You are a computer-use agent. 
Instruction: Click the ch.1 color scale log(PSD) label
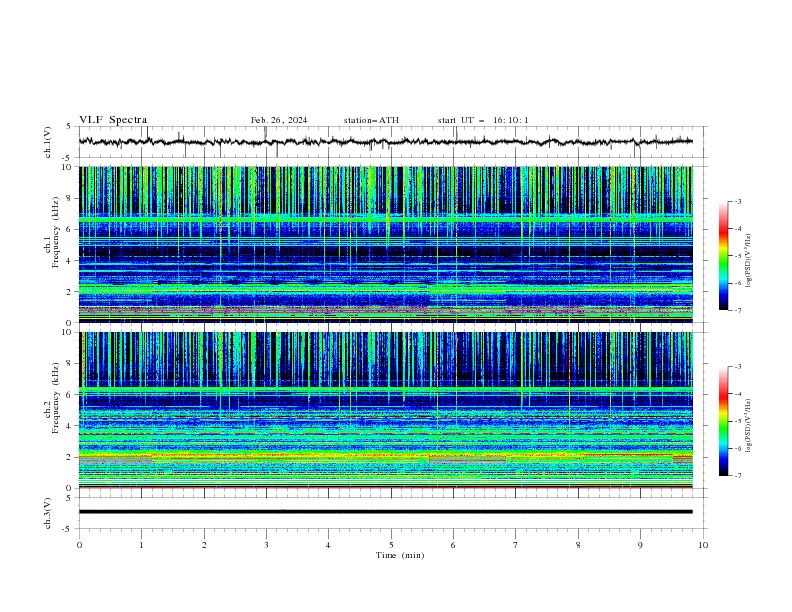(x=749, y=261)
